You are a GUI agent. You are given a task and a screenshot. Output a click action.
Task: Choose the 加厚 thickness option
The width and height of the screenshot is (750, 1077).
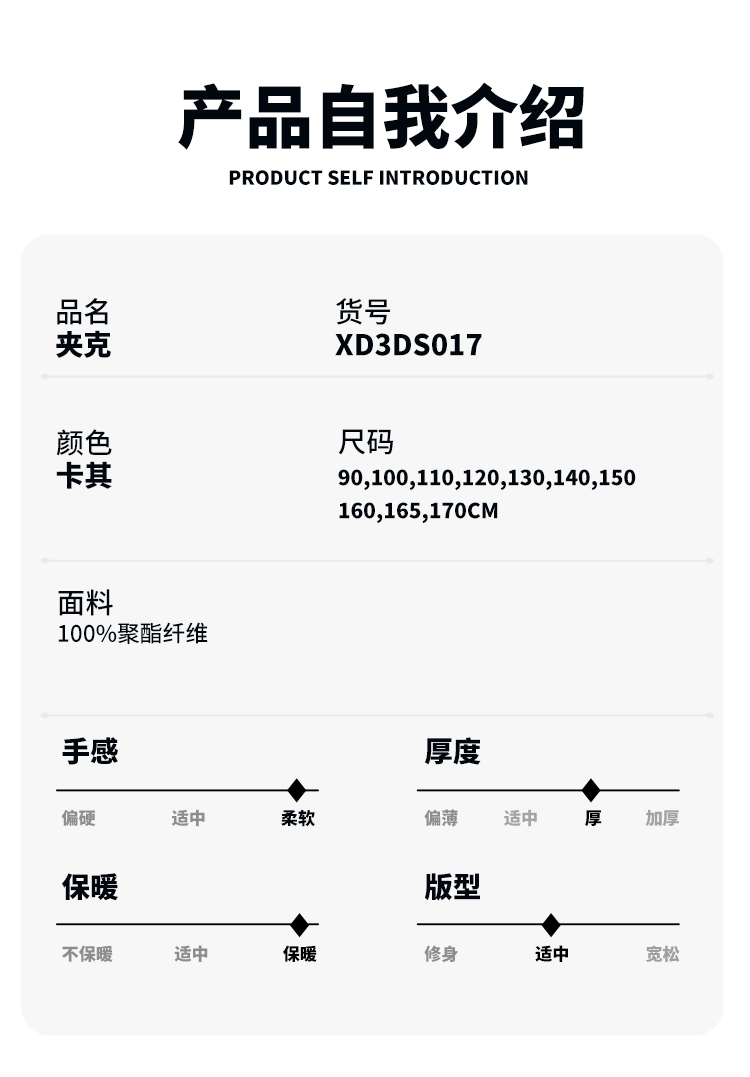[x=662, y=818]
